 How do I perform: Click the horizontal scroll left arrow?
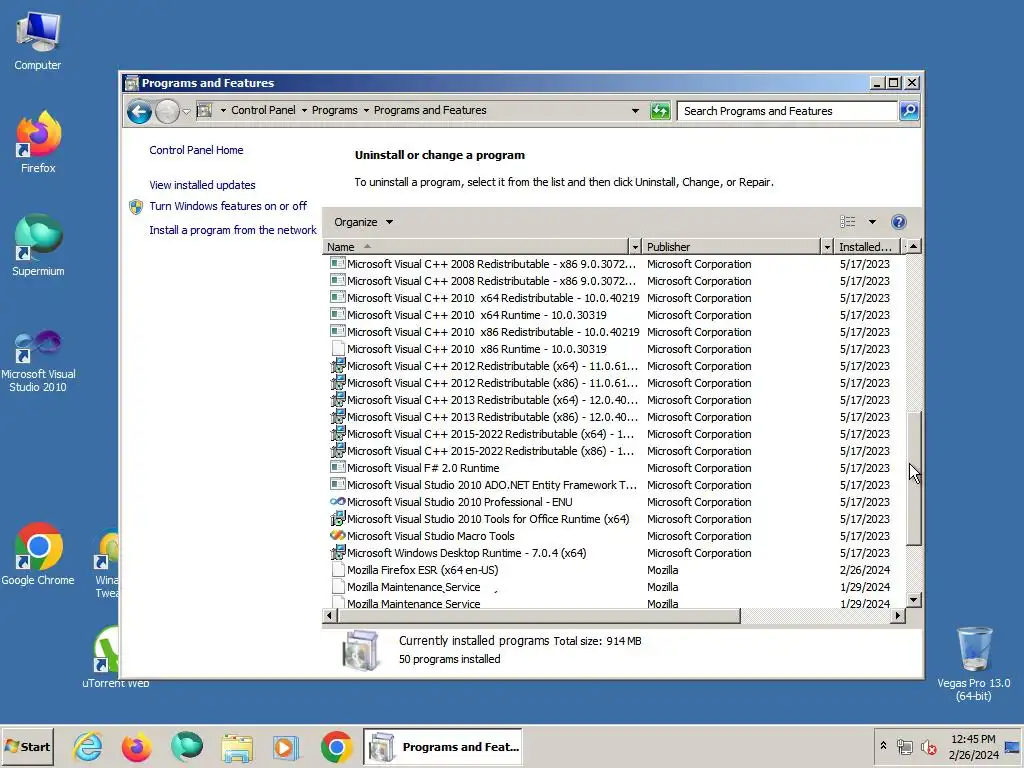(329, 615)
